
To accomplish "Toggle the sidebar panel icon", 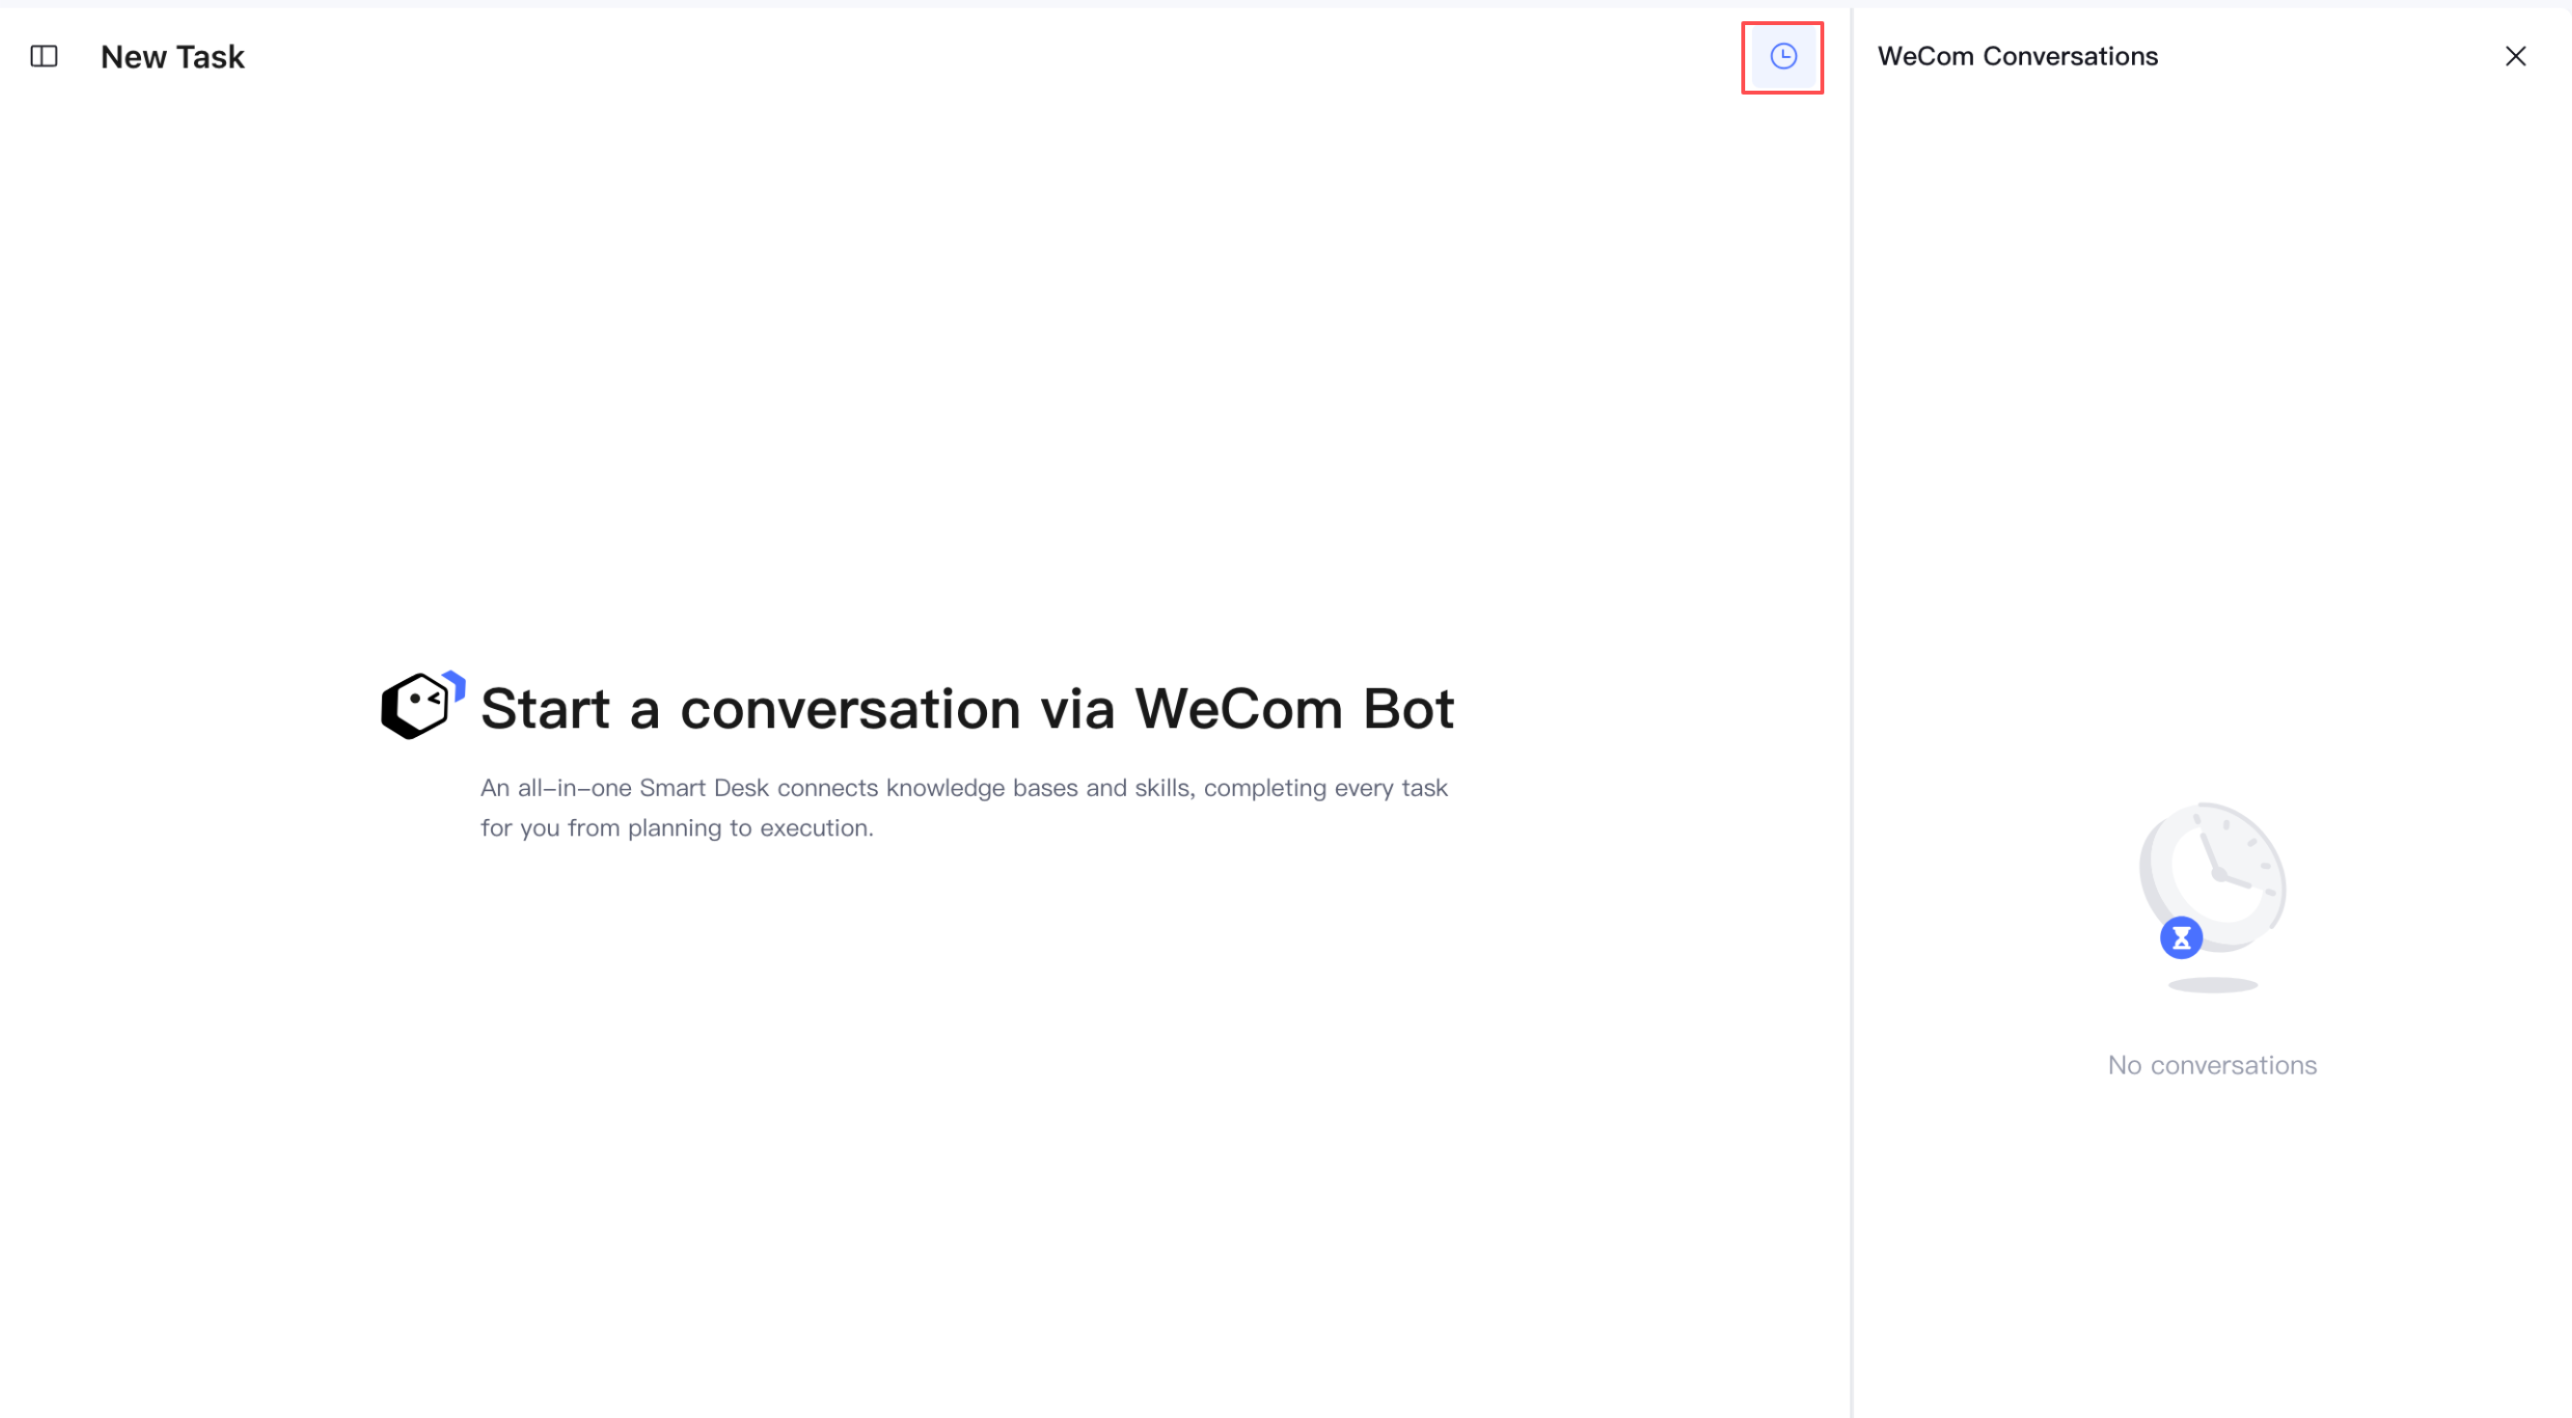I will coord(44,56).
